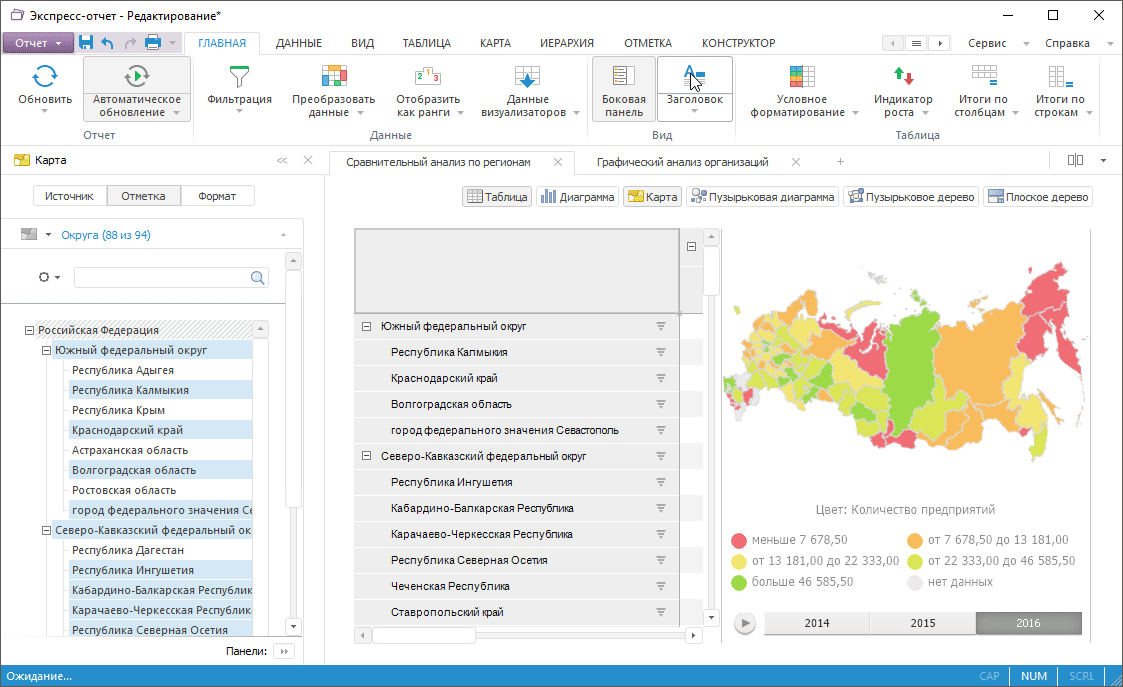Click the Обновить refresh icon
This screenshot has width=1123, height=687.
(45, 76)
